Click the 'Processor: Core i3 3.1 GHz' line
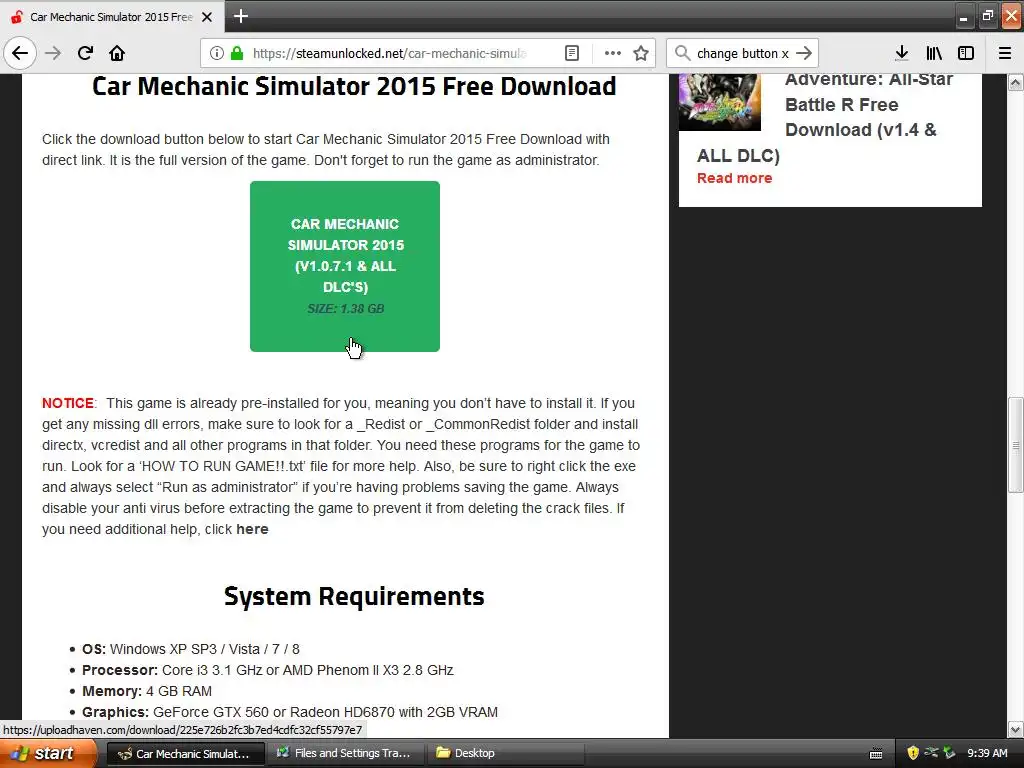 pyautogui.click(x=268, y=670)
